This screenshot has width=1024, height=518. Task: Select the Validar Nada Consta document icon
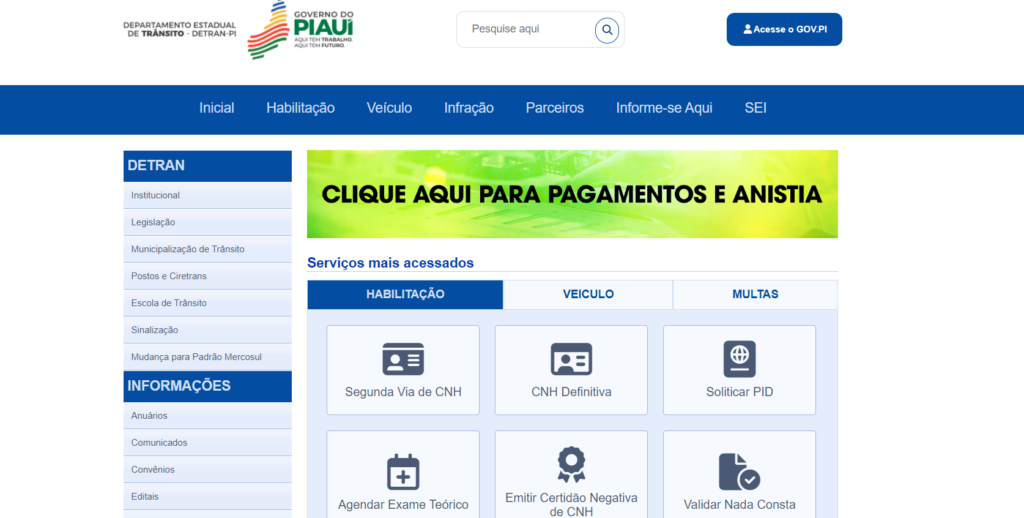[x=739, y=471]
